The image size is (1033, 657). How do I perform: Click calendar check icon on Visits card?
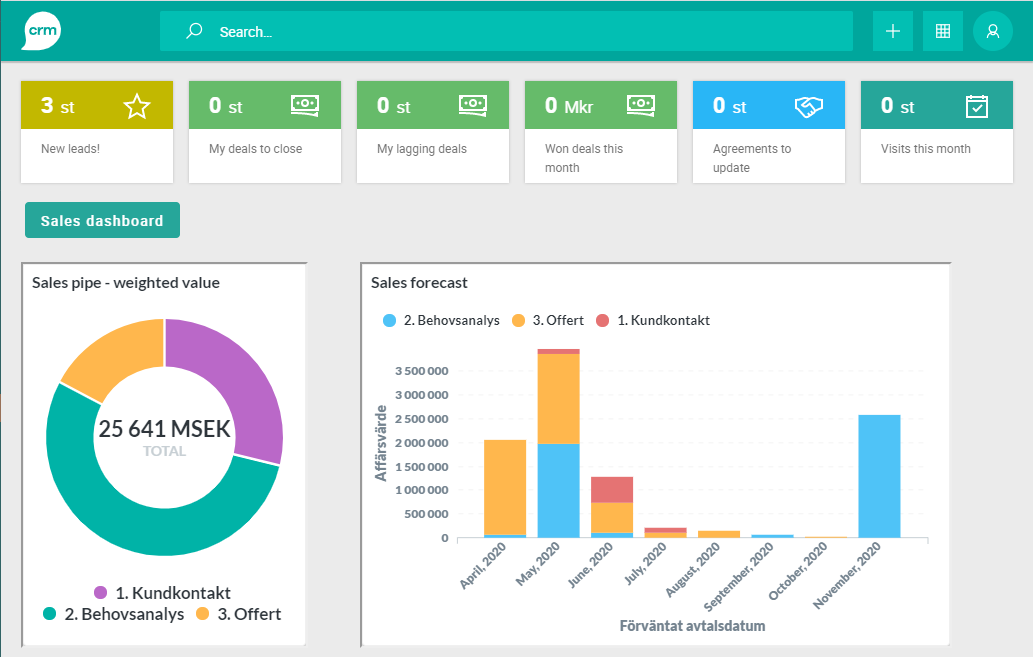click(x=976, y=106)
